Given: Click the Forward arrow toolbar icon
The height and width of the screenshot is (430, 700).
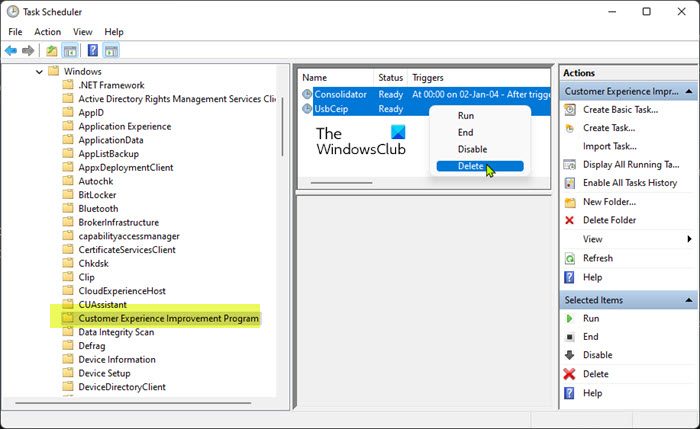Looking at the screenshot, I should point(28,50).
